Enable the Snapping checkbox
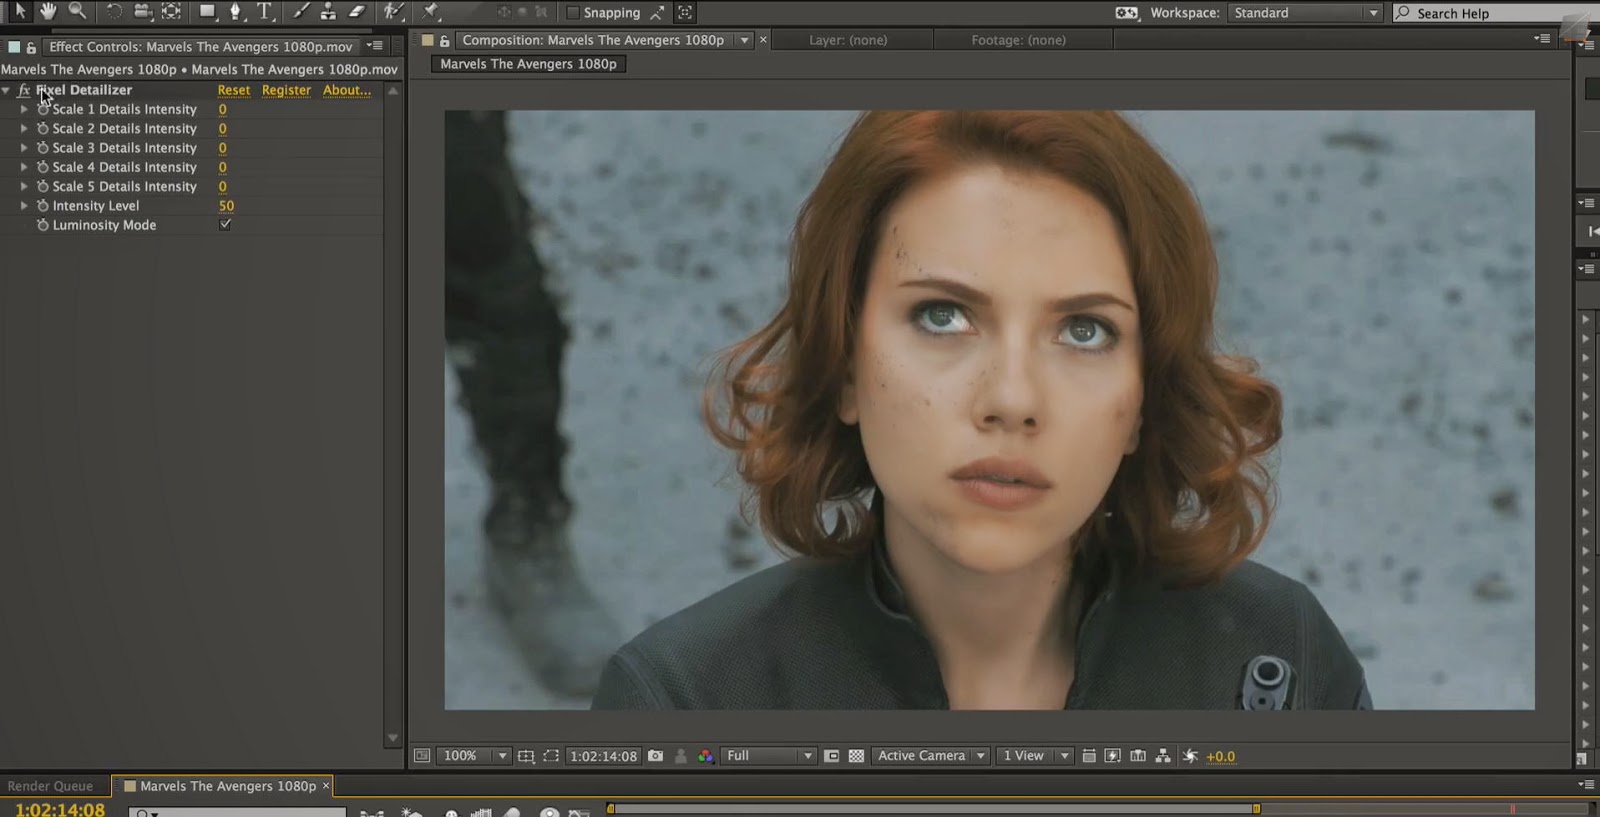The width and height of the screenshot is (1600, 817). [573, 13]
